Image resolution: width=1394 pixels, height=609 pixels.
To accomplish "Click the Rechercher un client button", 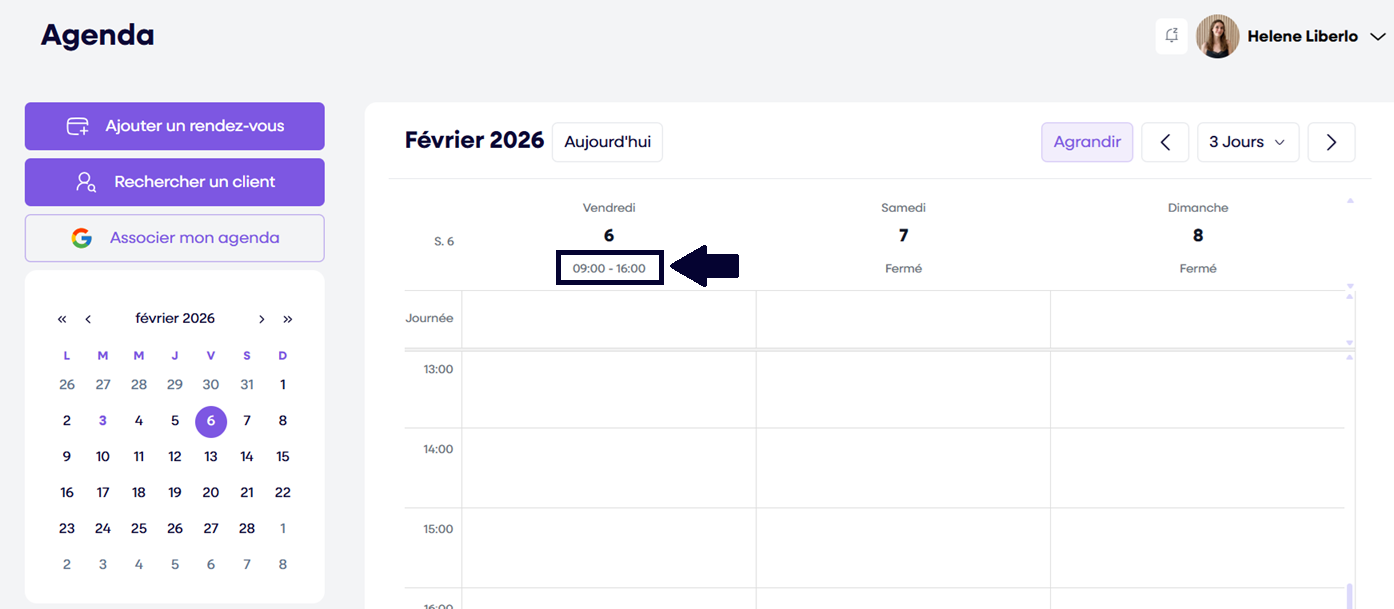I will coord(174,182).
